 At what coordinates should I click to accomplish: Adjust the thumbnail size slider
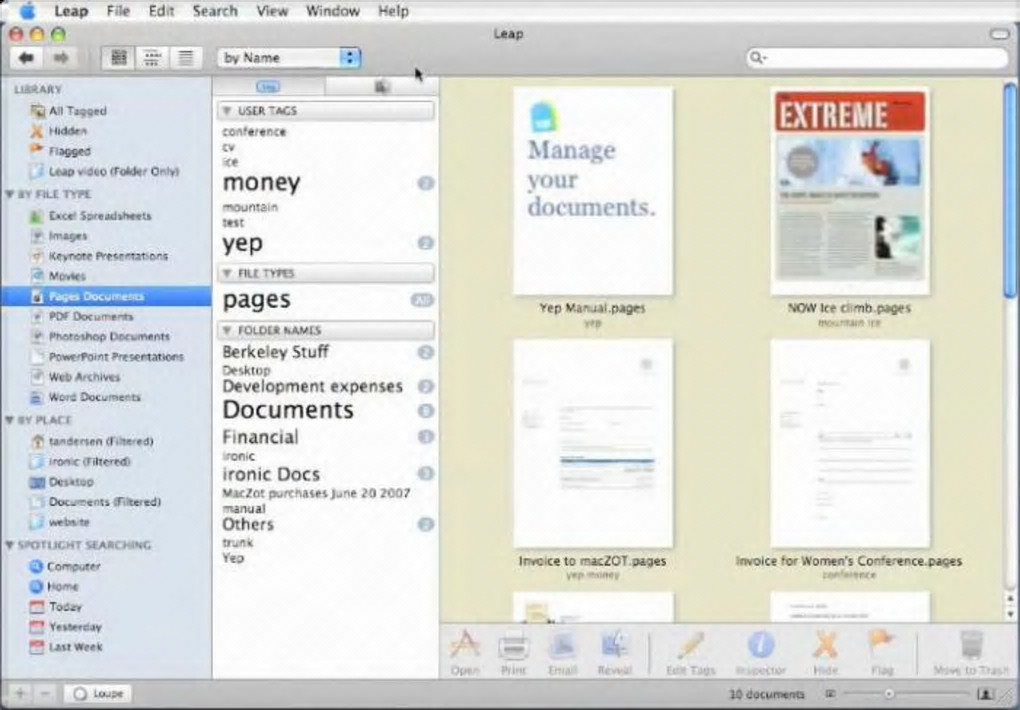coord(889,694)
